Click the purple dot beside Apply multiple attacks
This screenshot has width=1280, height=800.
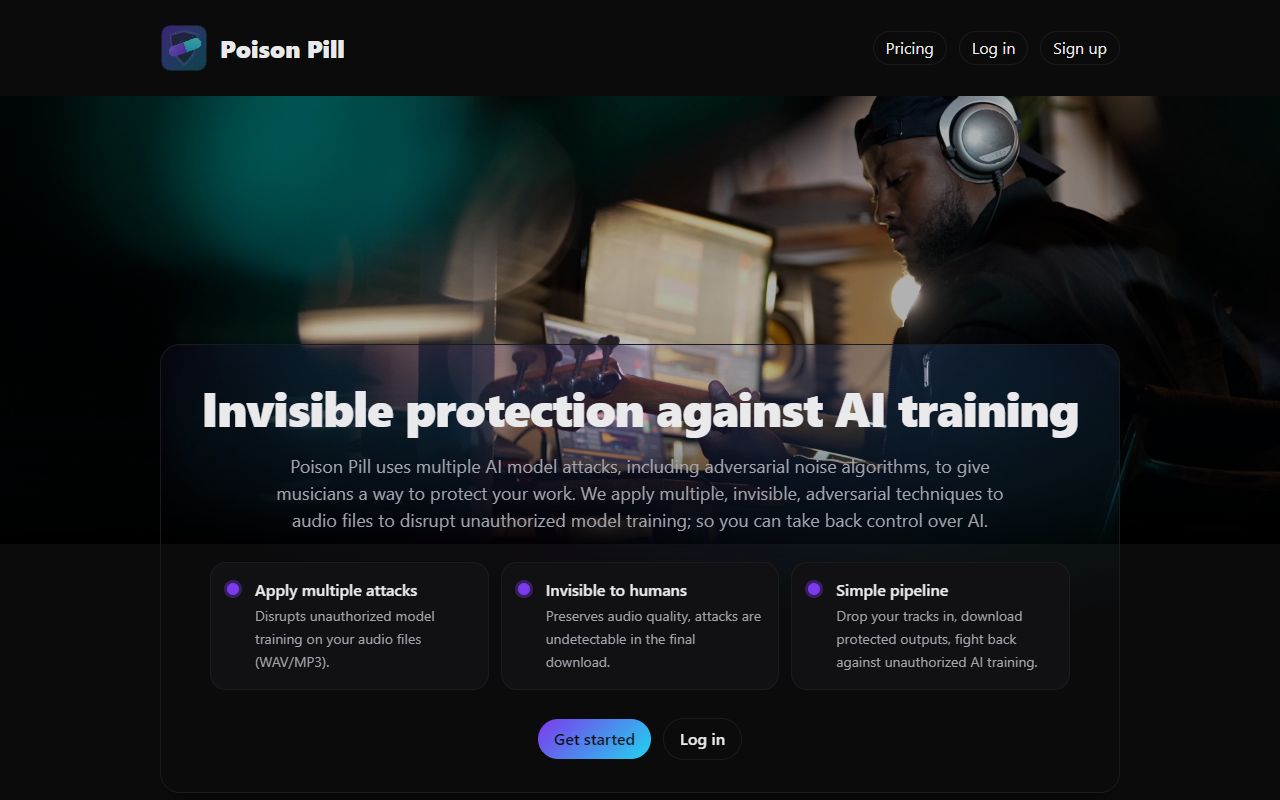pyautogui.click(x=233, y=589)
